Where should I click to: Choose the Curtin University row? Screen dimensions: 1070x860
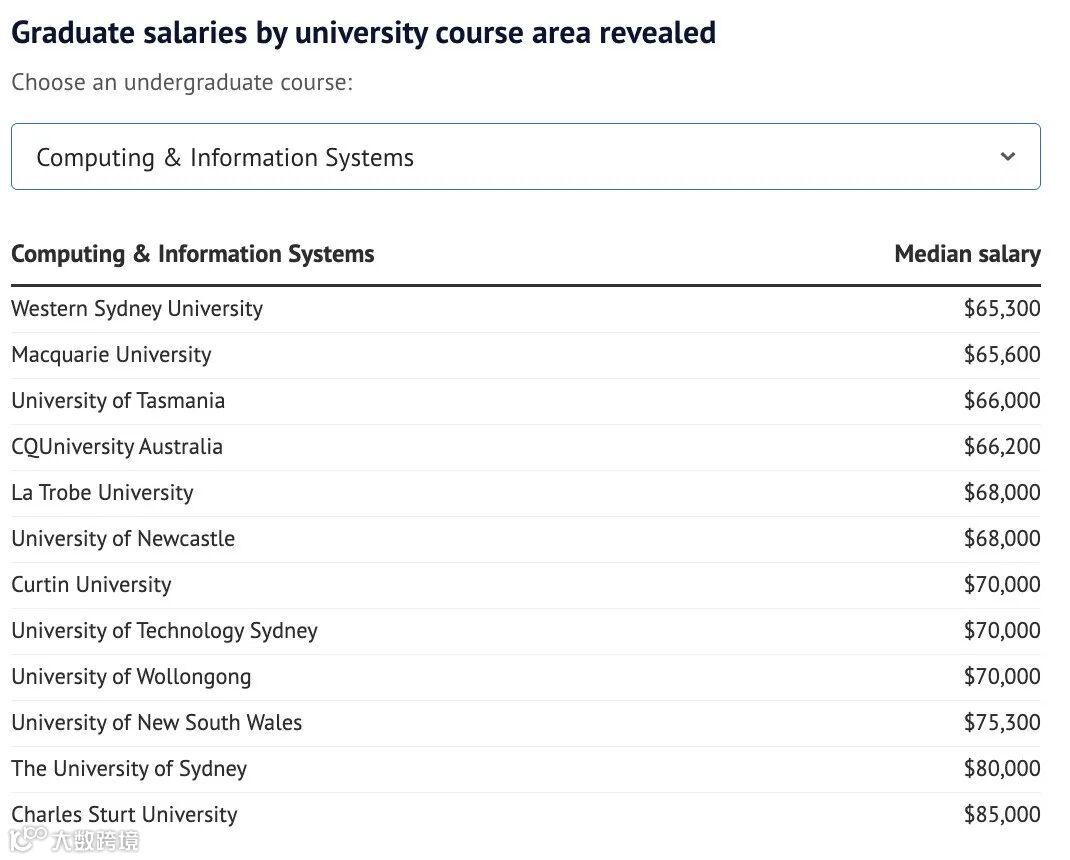(91, 584)
